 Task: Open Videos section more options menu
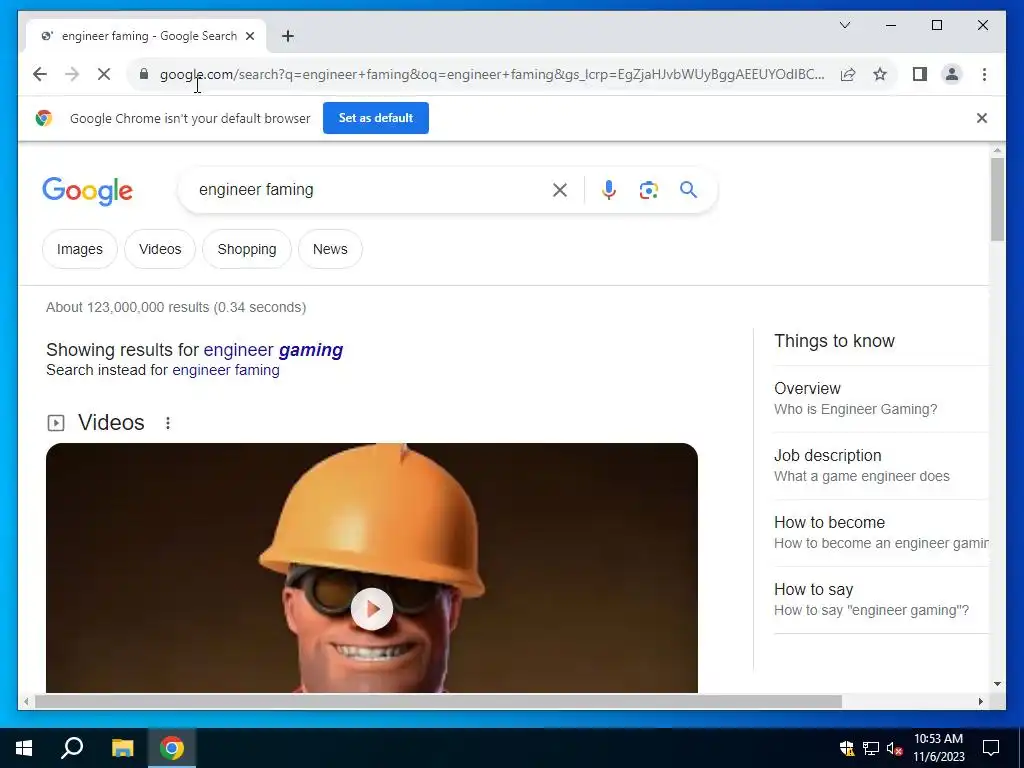click(x=168, y=423)
